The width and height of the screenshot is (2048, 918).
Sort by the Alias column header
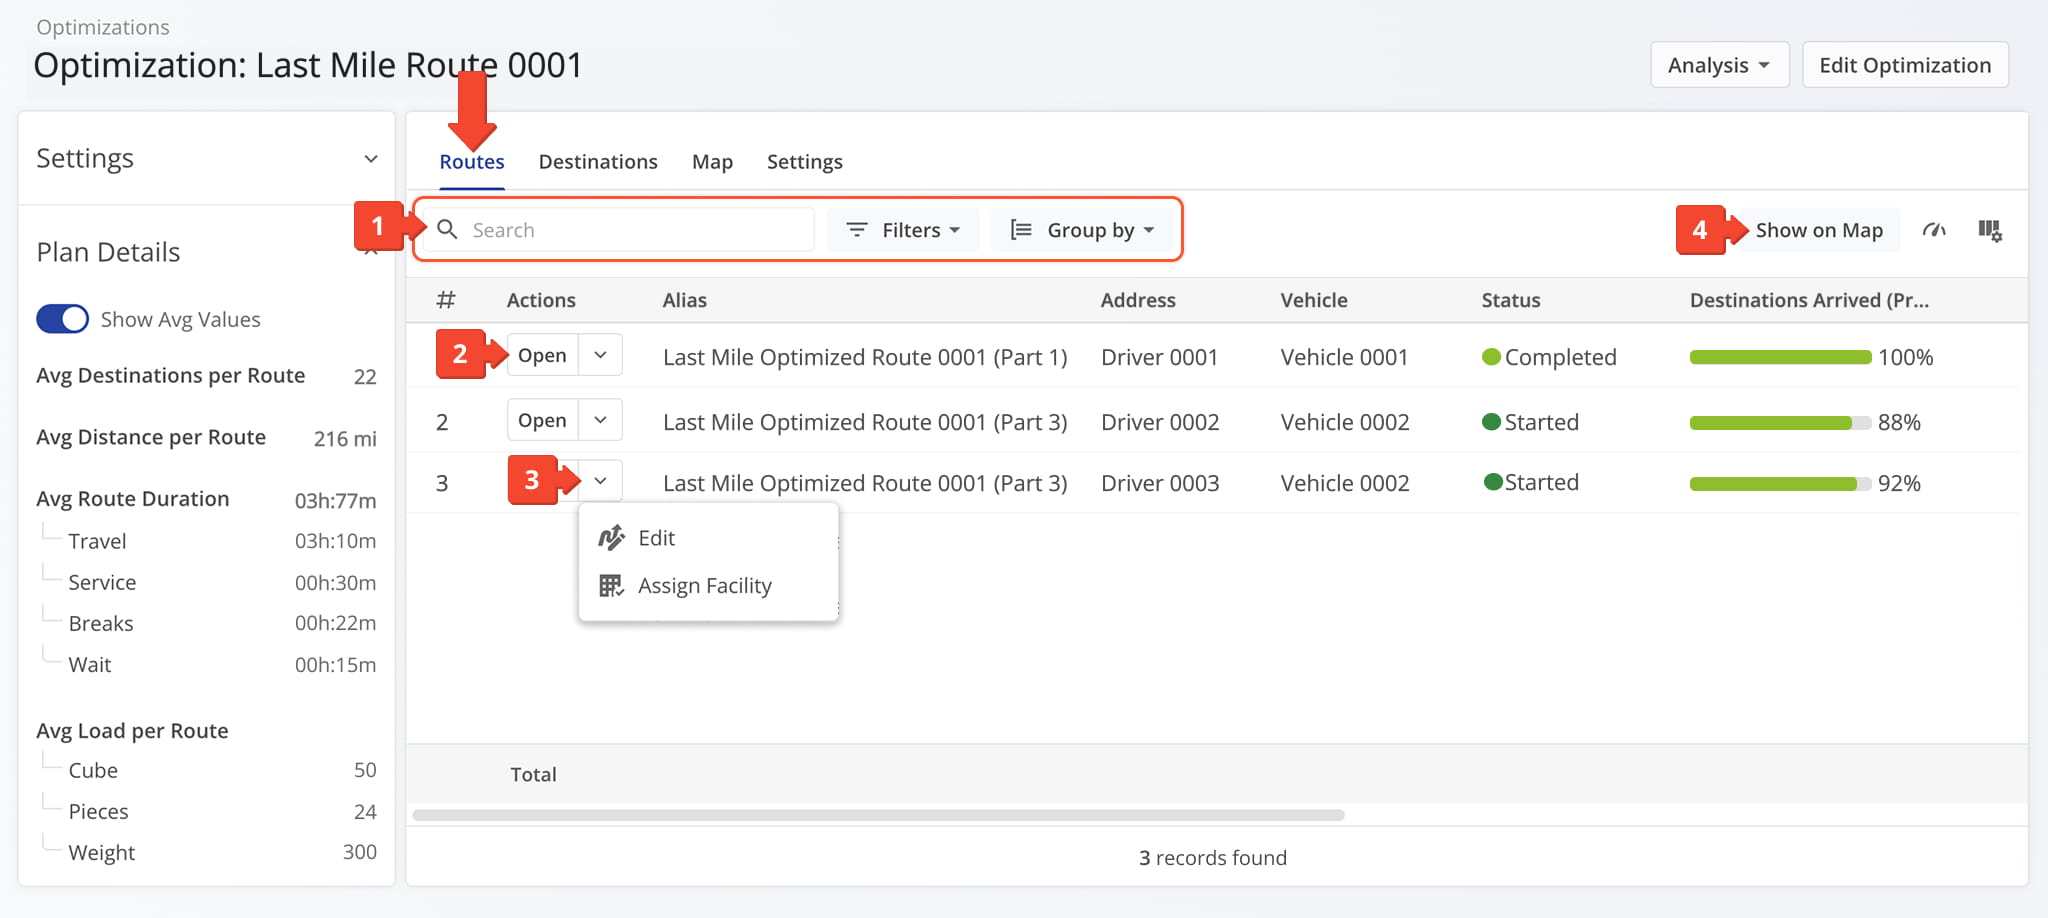(685, 300)
